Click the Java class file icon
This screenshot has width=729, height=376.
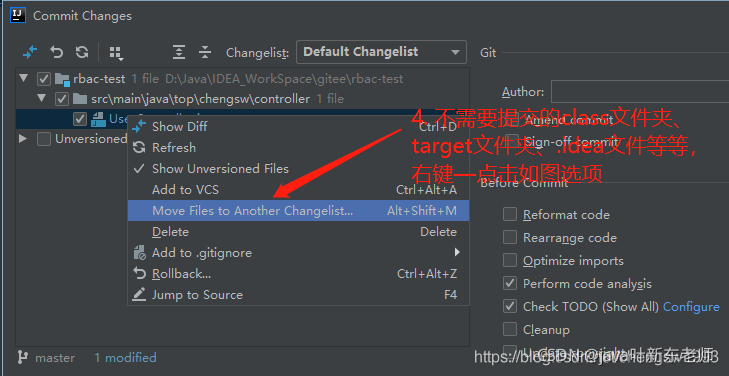(98, 119)
